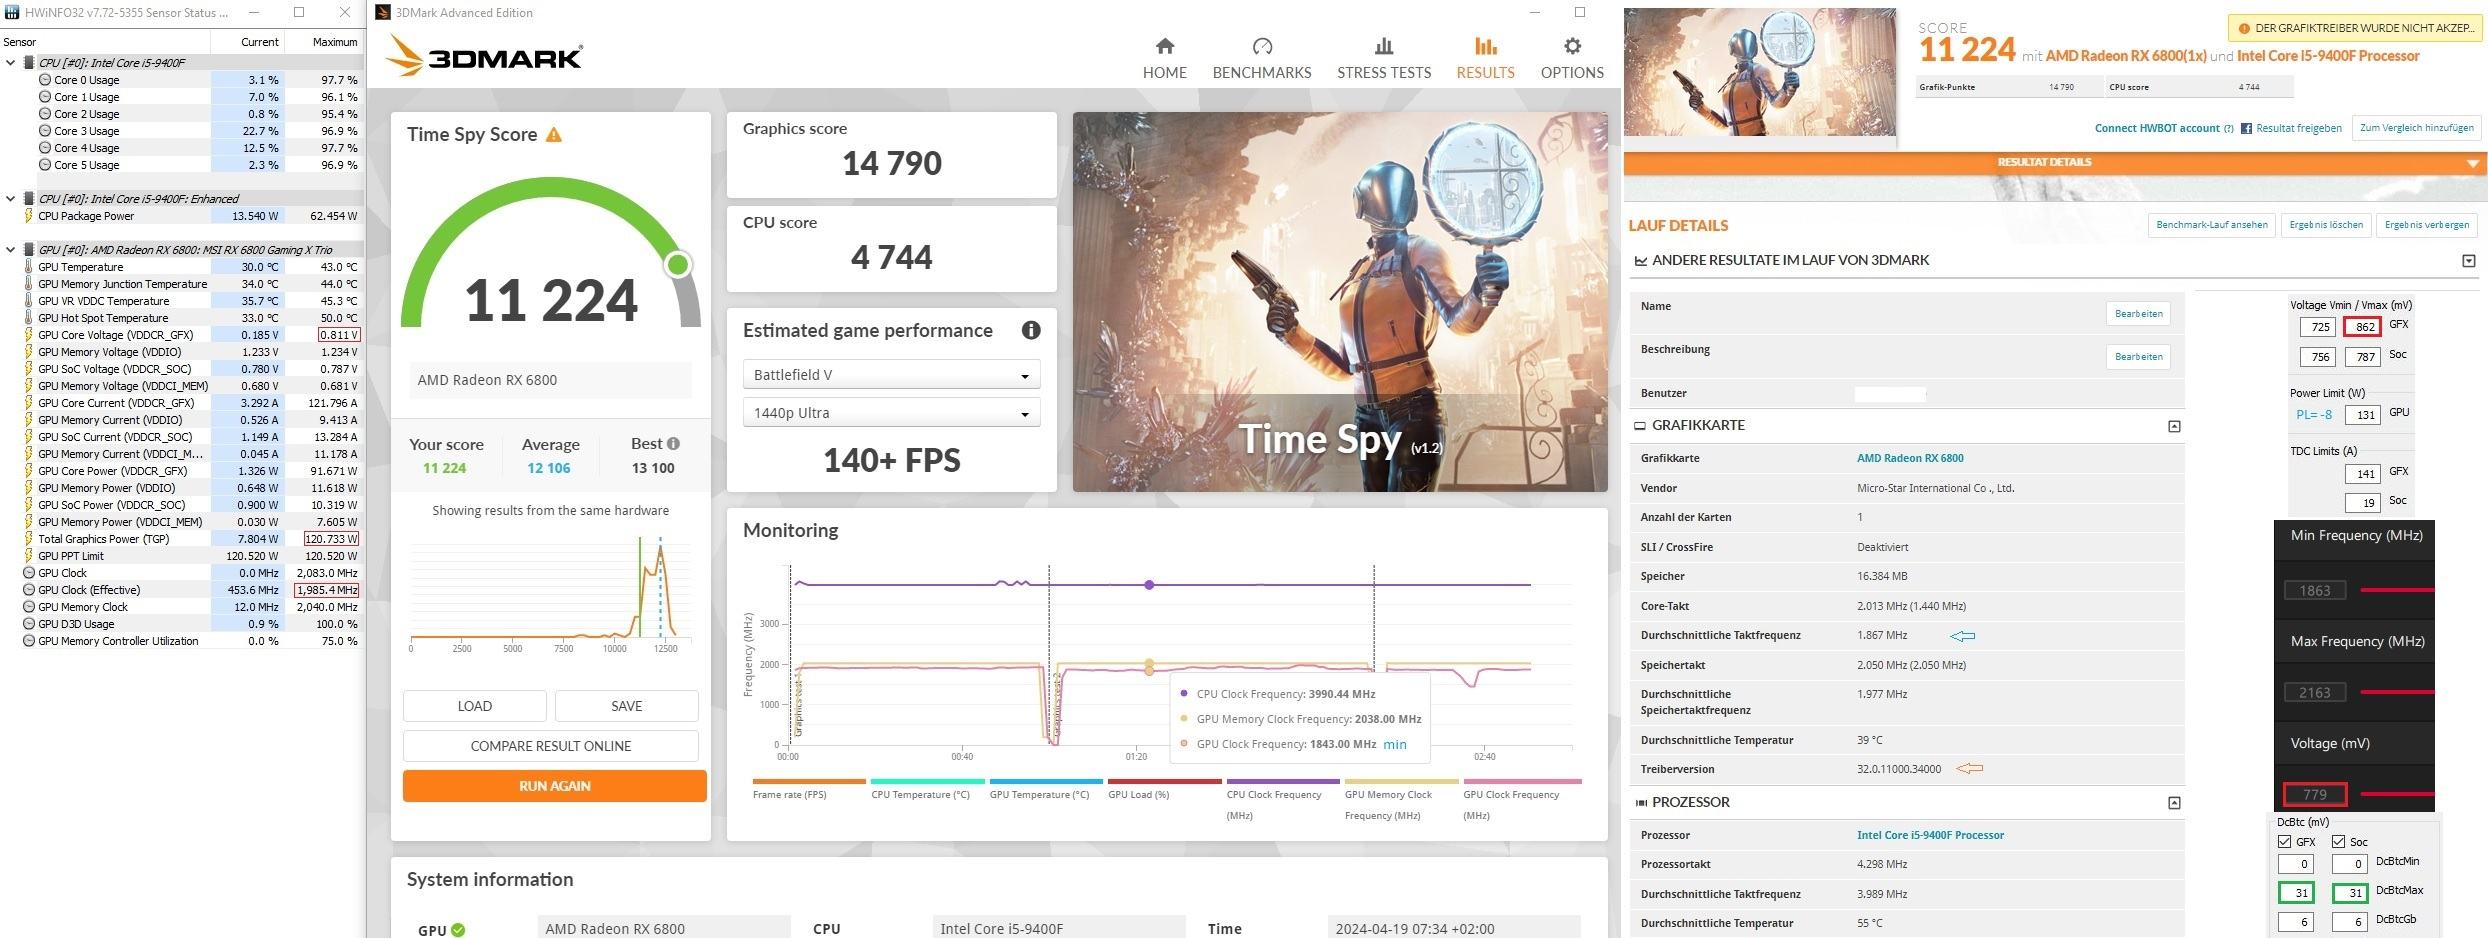
Task: Click the Estimated game performance info icon
Action: tap(1031, 330)
